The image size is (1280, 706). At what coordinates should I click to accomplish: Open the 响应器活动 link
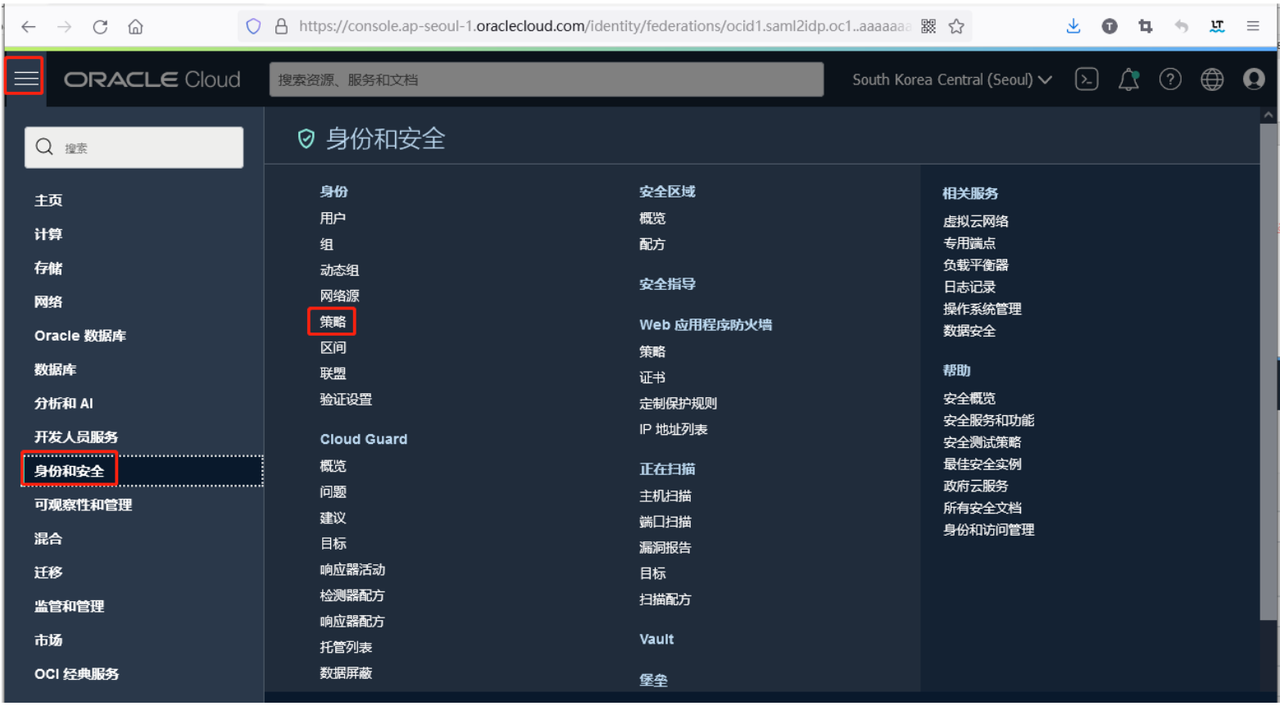click(352, 569)
